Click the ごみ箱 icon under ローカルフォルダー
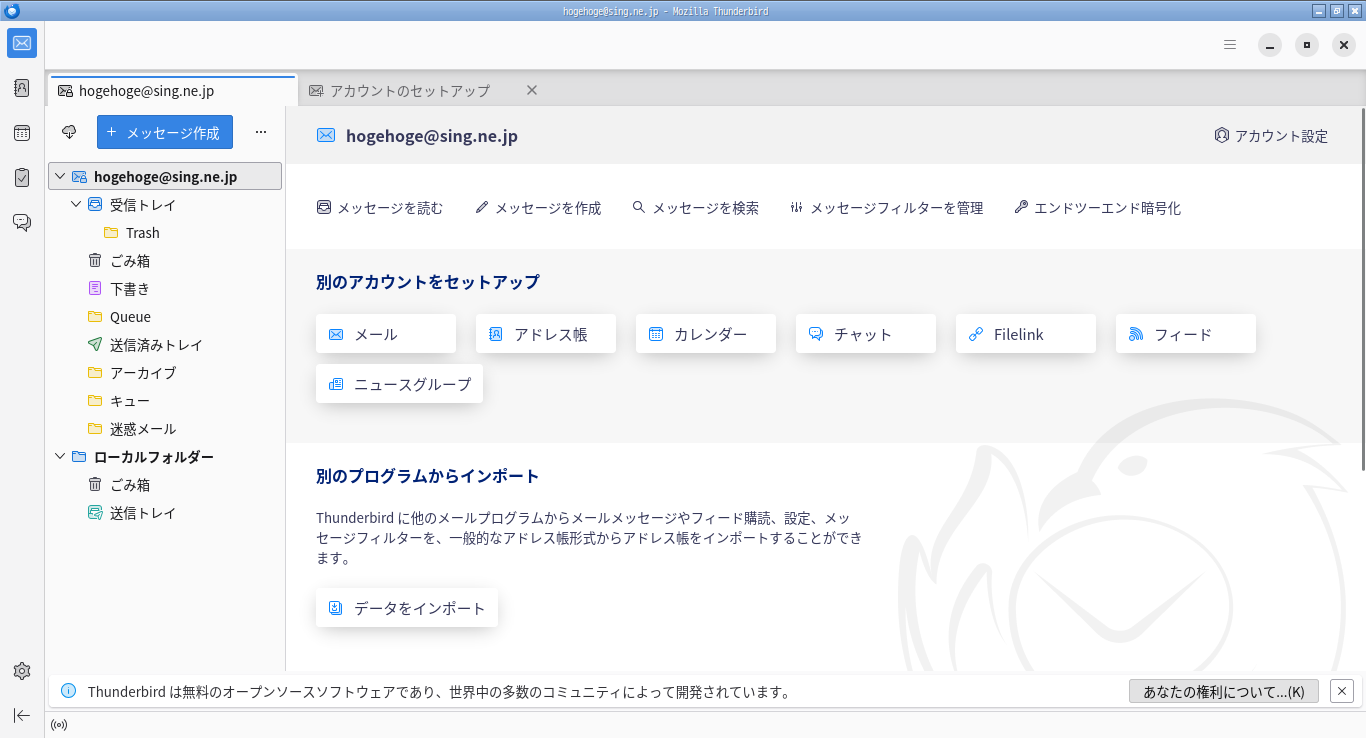The image size is (1366, 738). pyautogui.click(x=95, y=485)
